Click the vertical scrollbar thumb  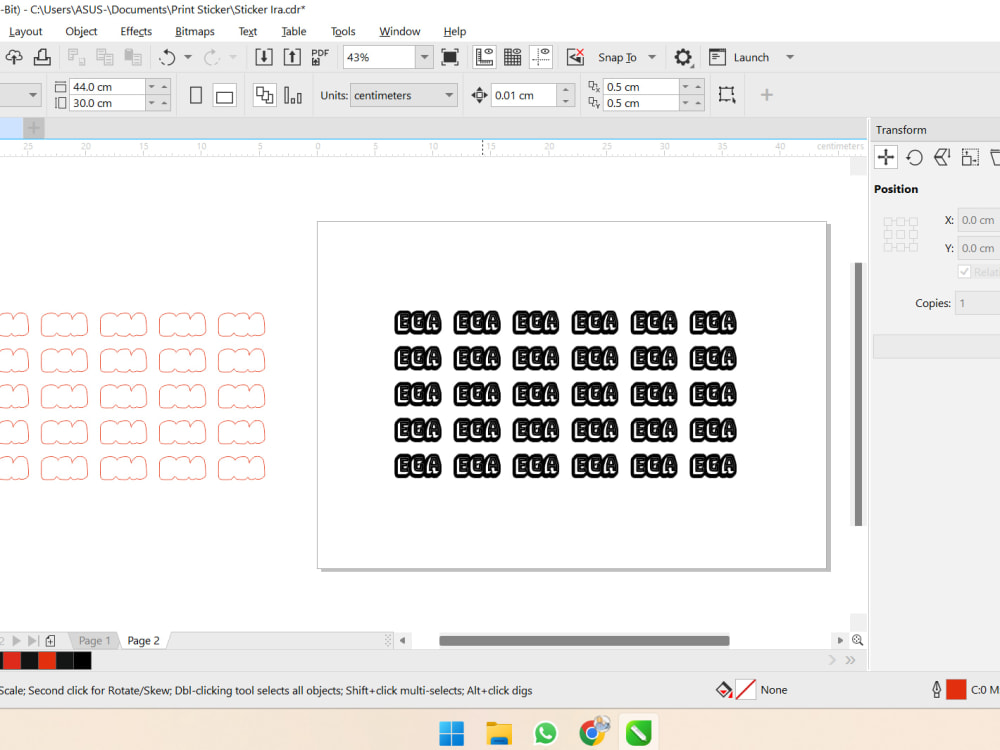pyautogui.click(x=858, y=394)
